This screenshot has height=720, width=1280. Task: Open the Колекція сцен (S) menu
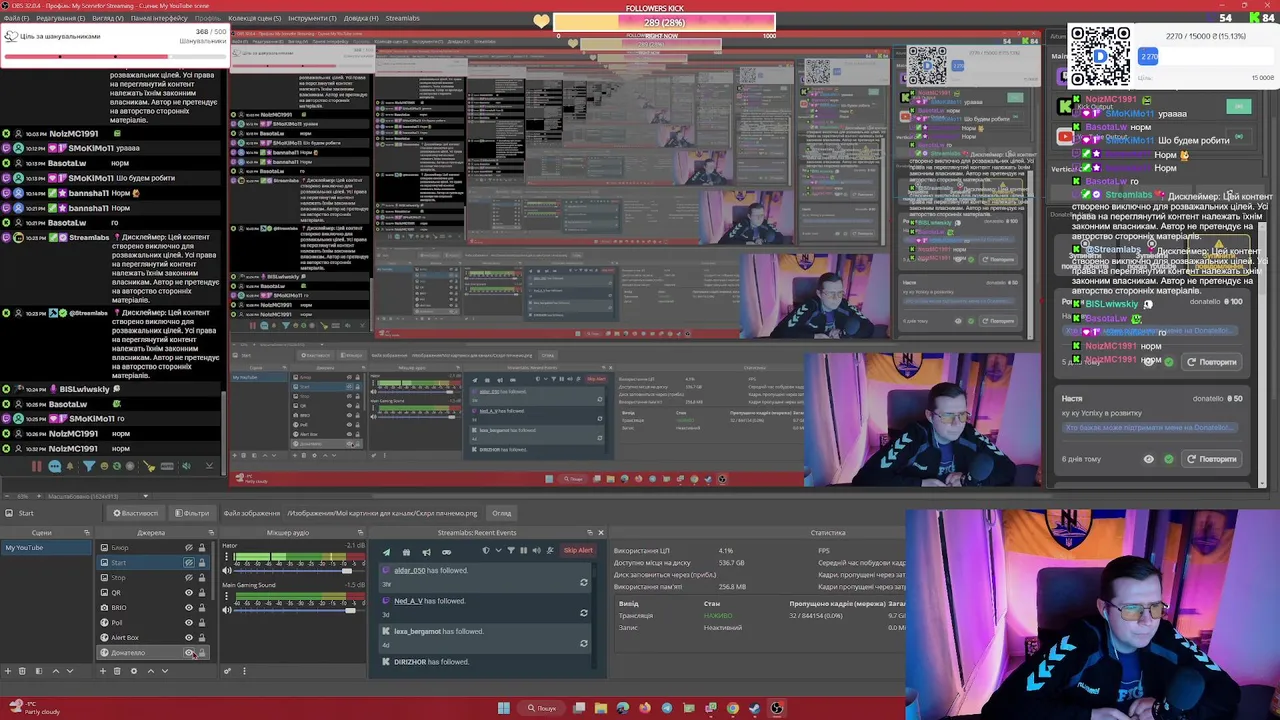coord(254,18)
